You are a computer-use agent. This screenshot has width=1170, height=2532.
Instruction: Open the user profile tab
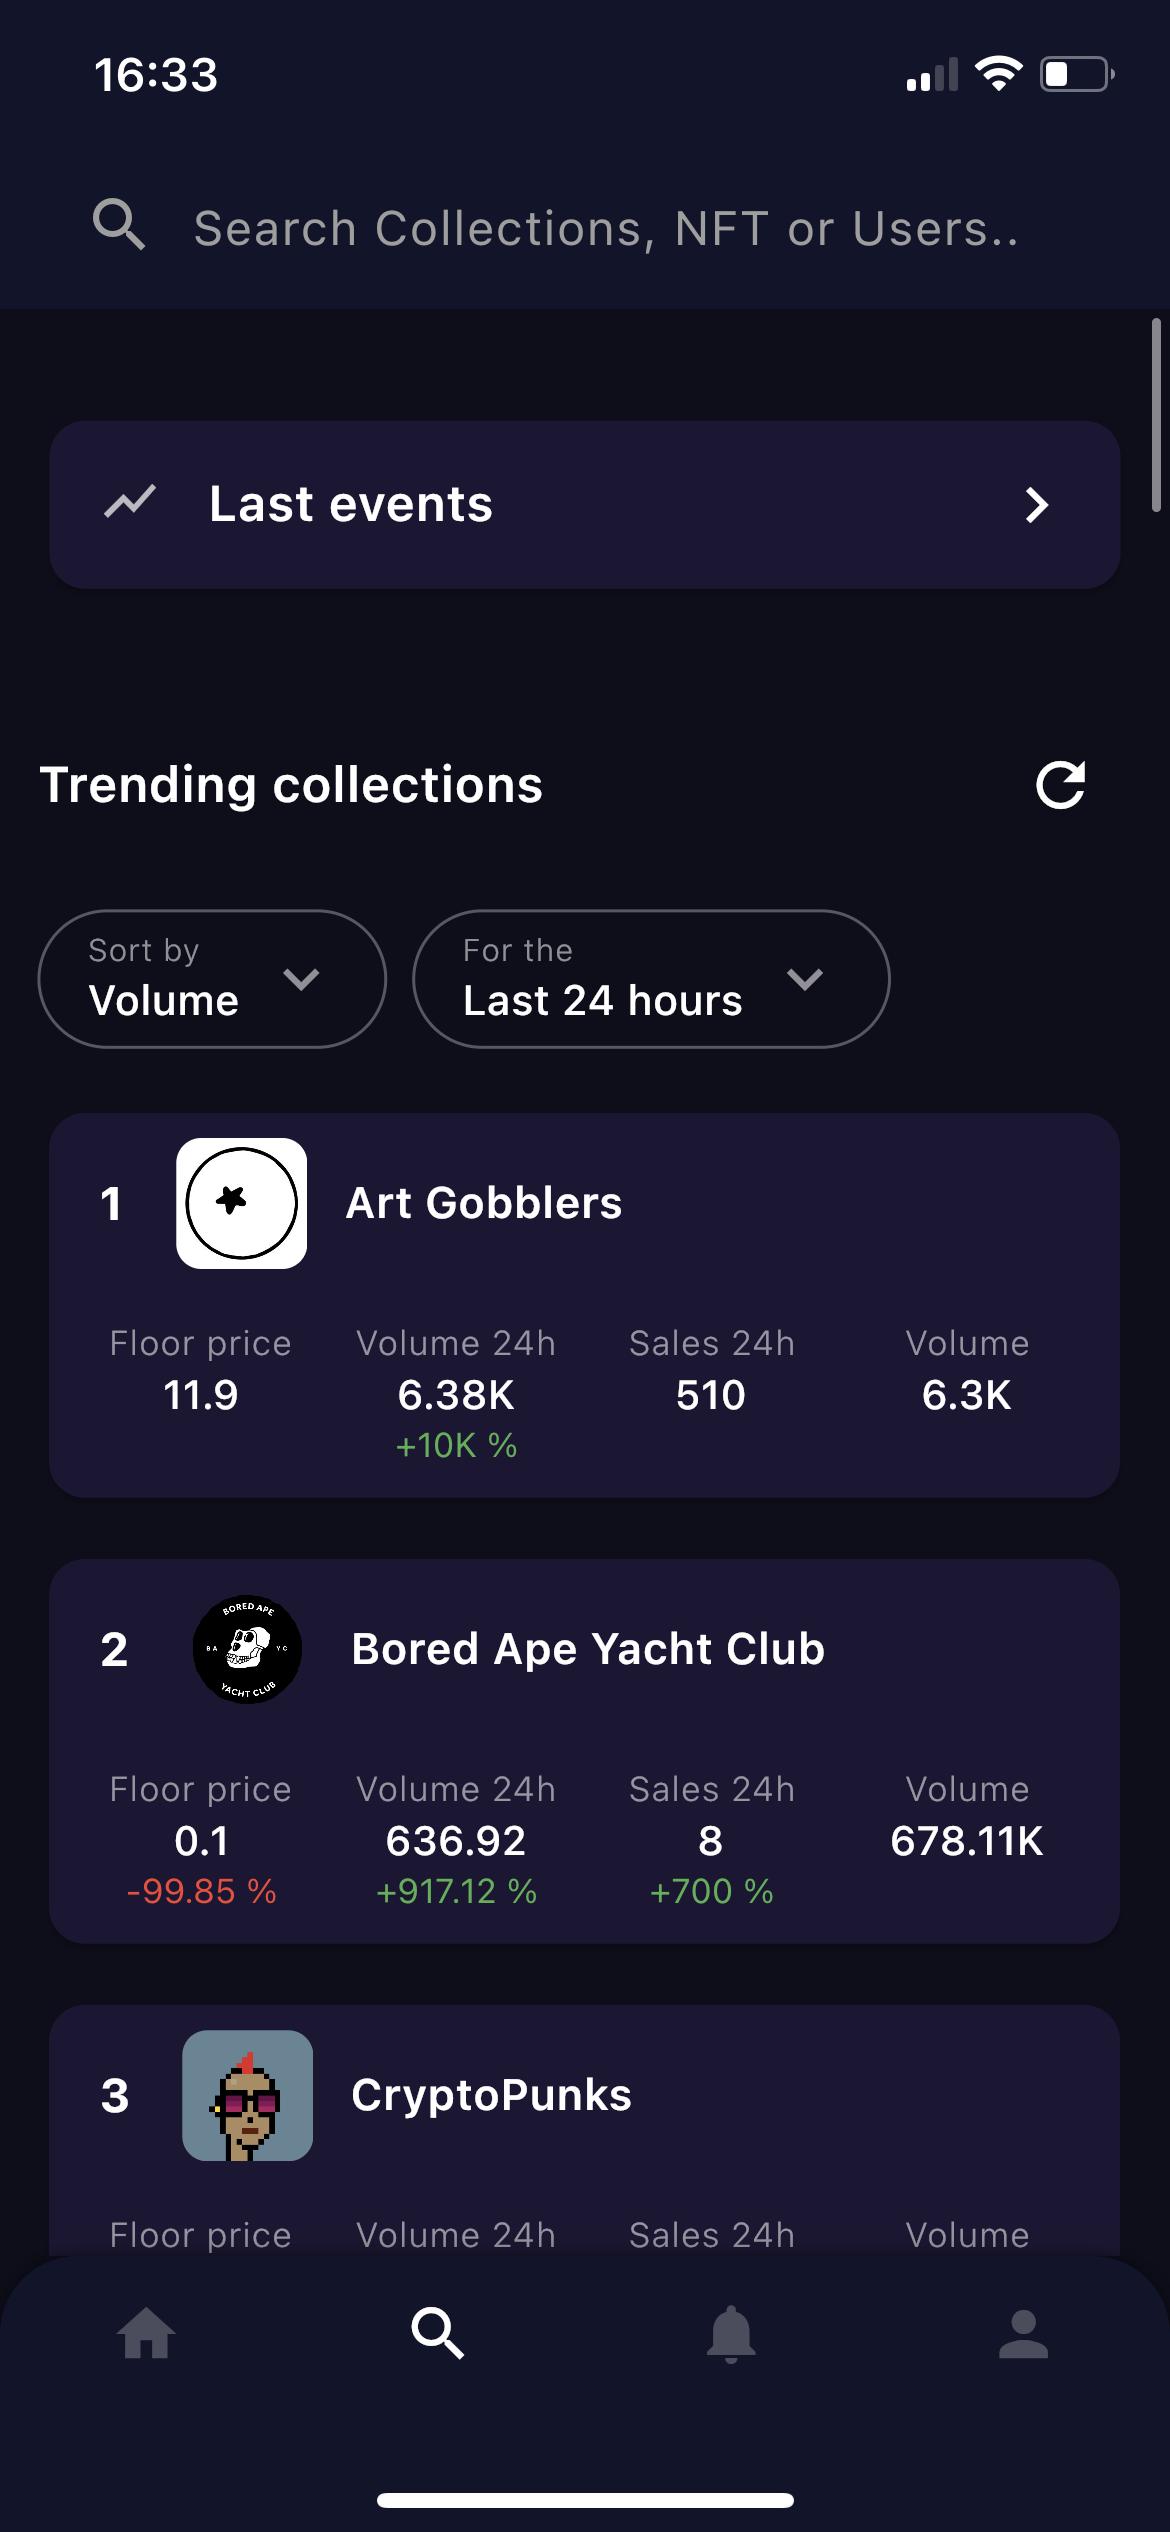[x=1023, y=2334]
